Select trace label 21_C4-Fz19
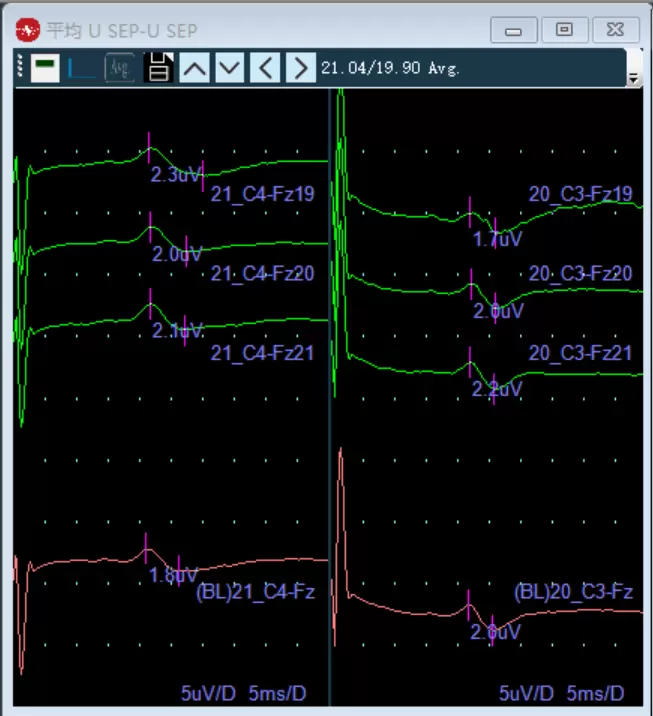The height and width of the screenshot is (716, 653). (x=262, y=195)
